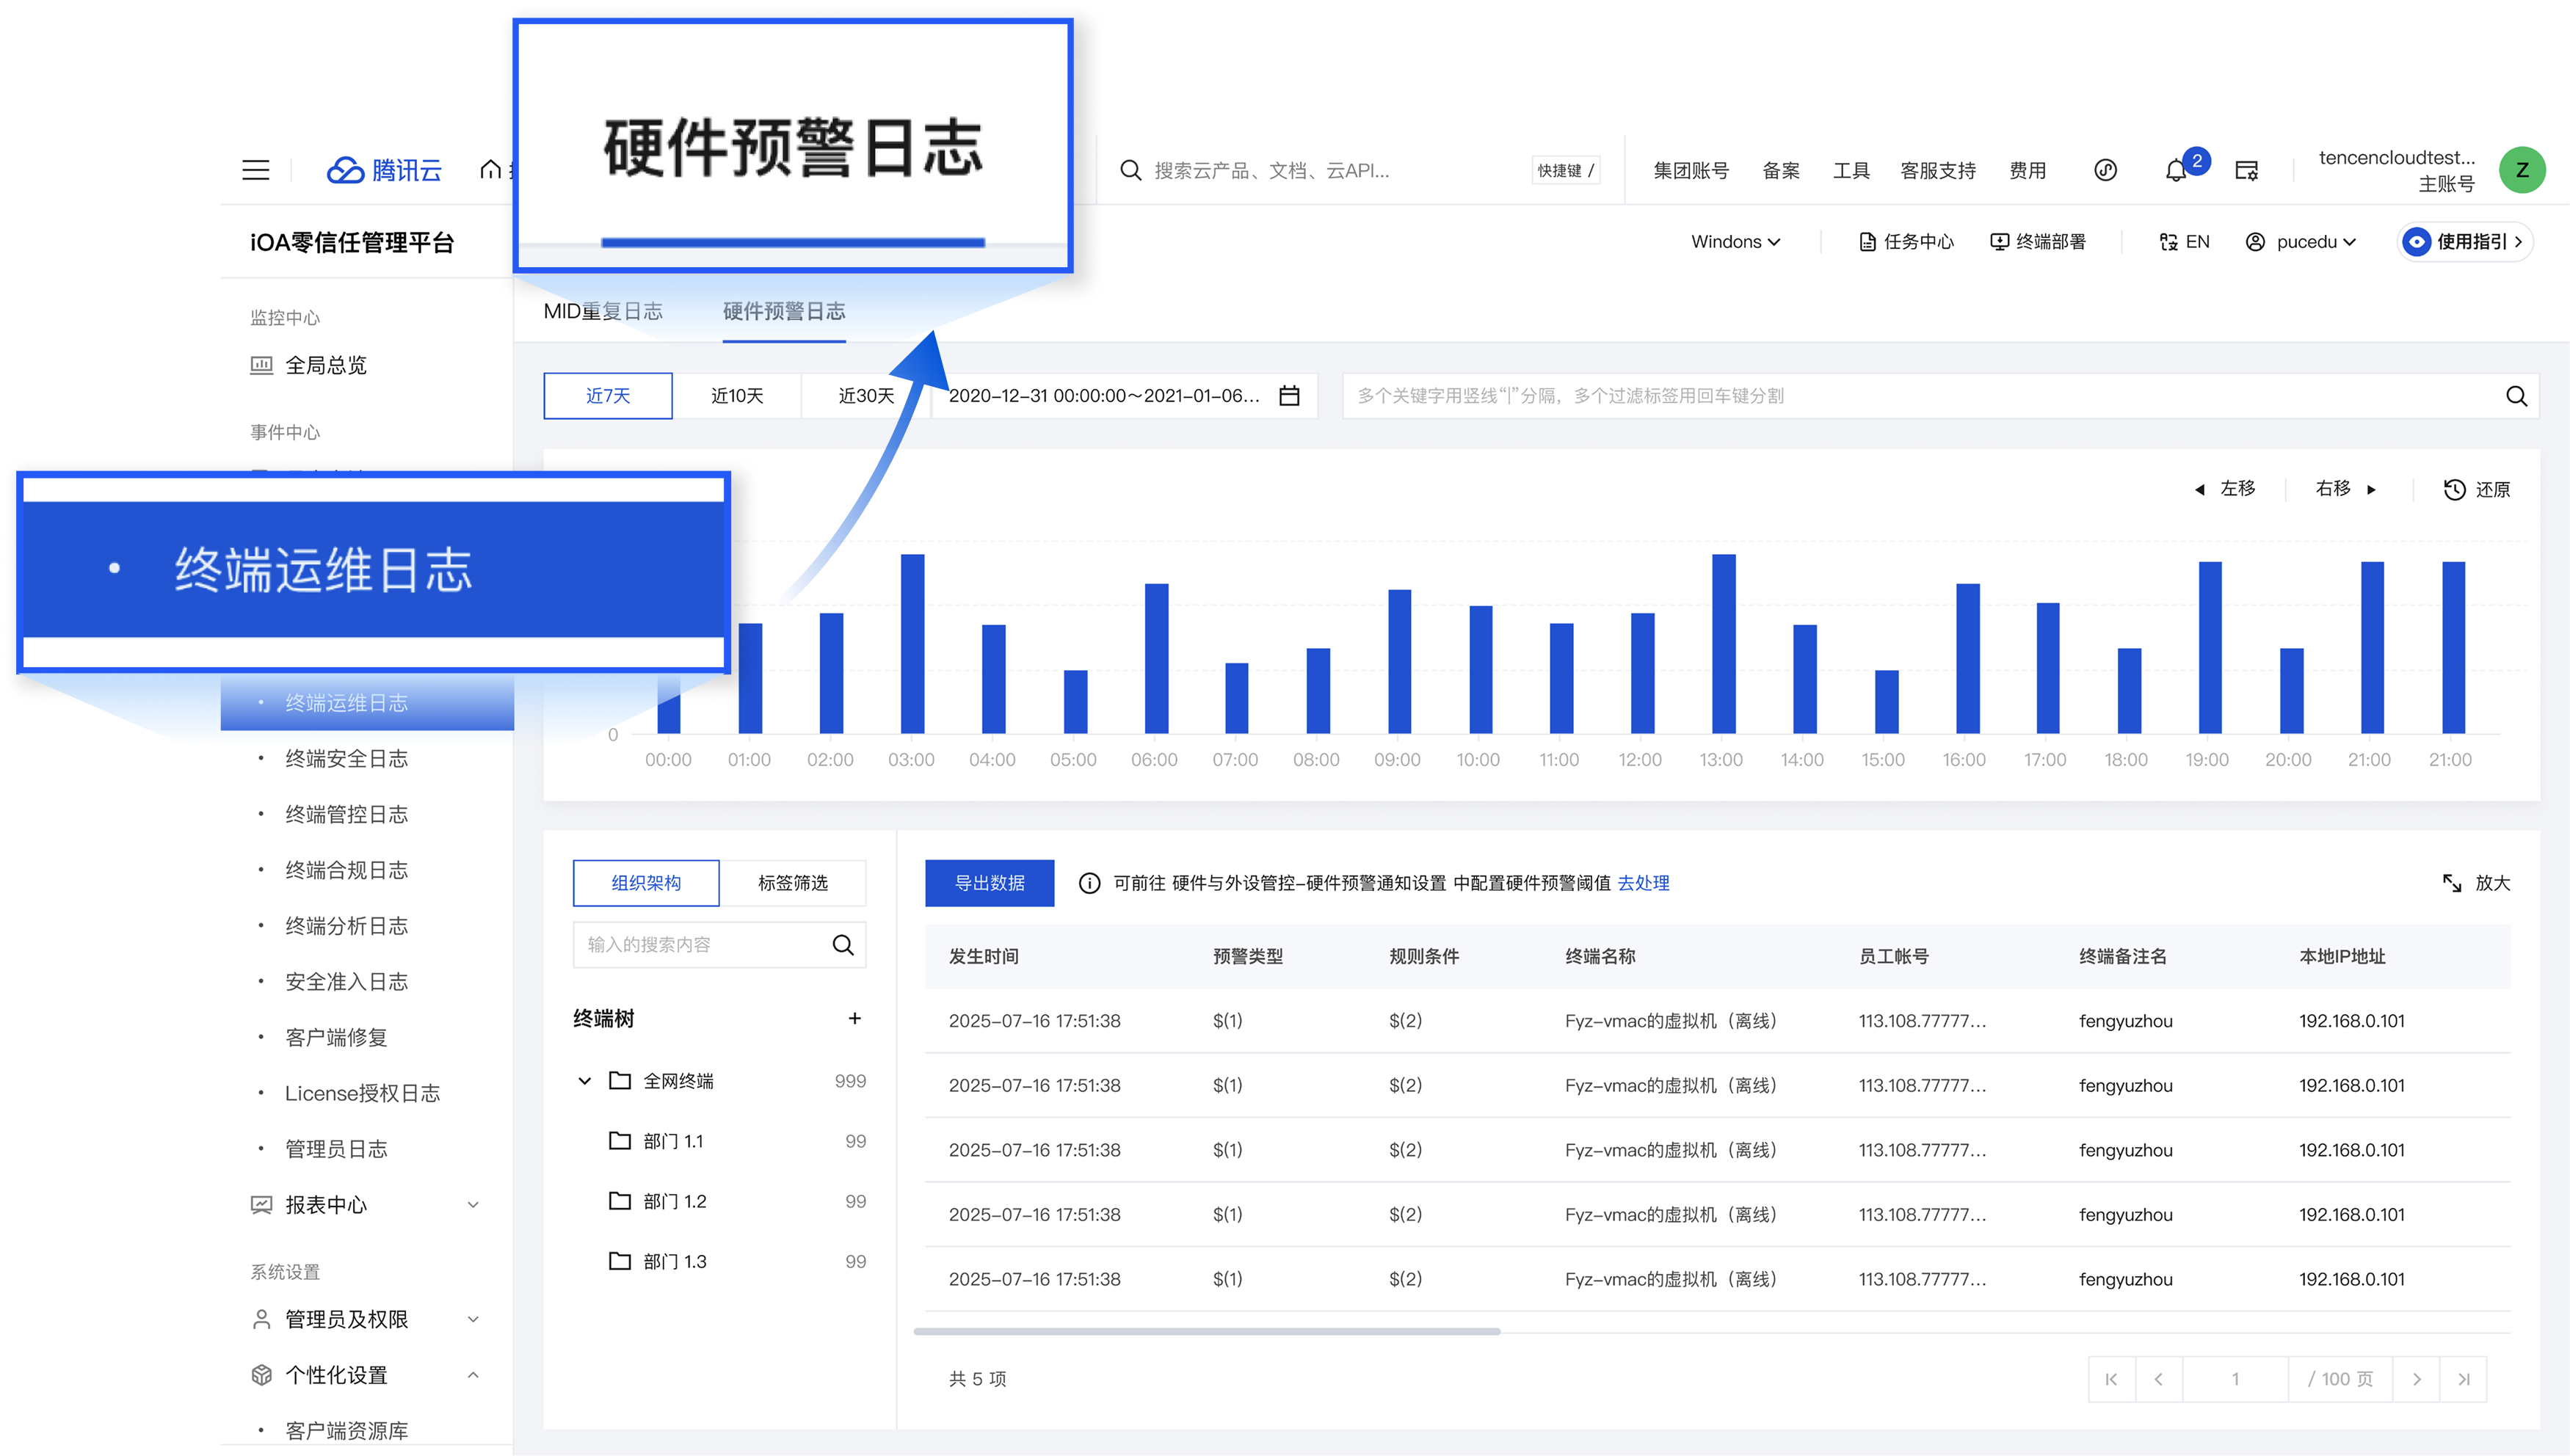2570x1456 pixels.
Task: Collapse the 全网终端 tree node
Action: click(584, 1080)
